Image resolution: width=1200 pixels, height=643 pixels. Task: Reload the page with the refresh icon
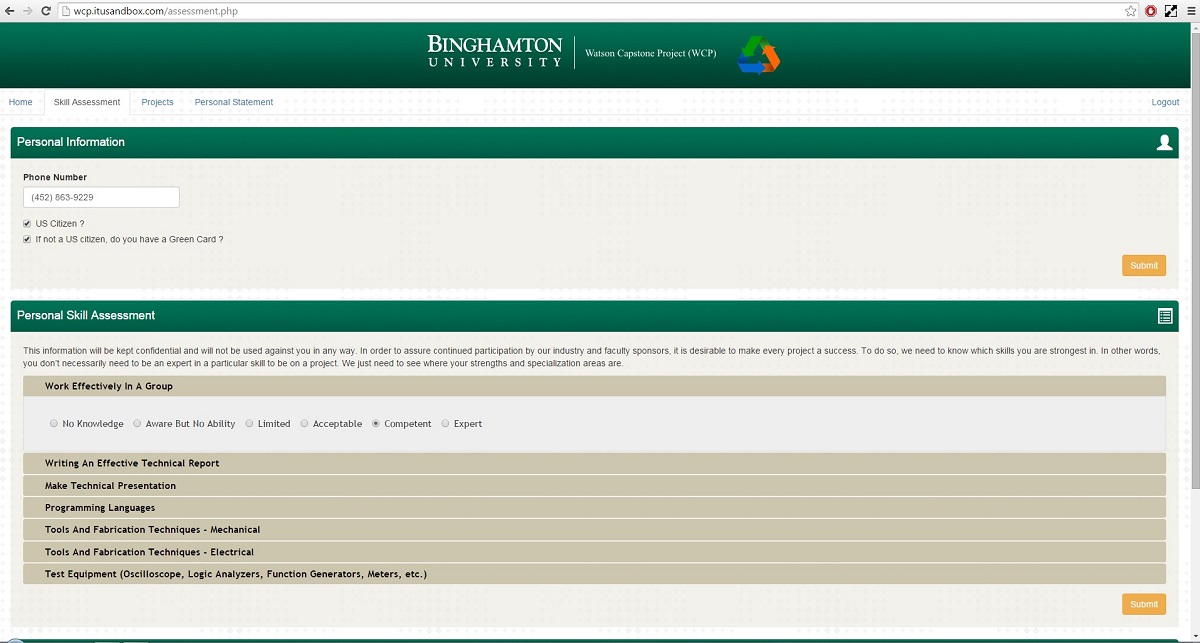tap(46, 11)
